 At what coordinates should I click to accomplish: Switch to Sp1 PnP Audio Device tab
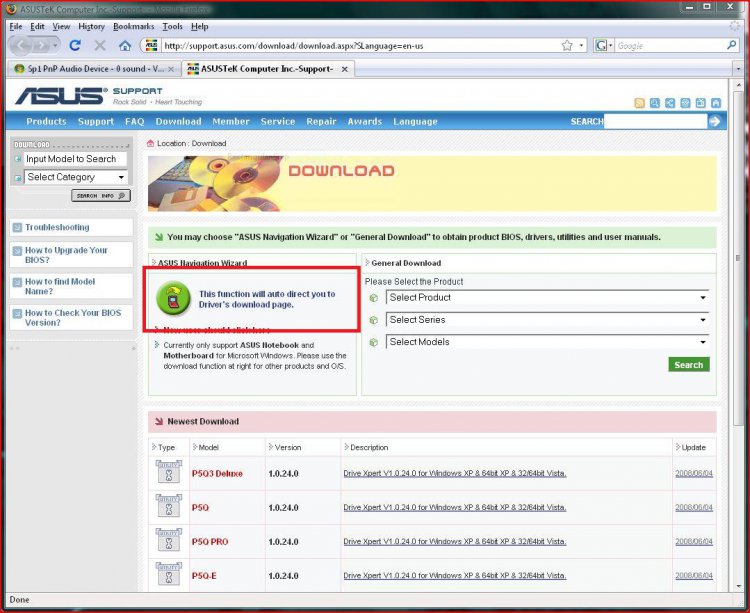pyautogui.click(x=94, y=69)
